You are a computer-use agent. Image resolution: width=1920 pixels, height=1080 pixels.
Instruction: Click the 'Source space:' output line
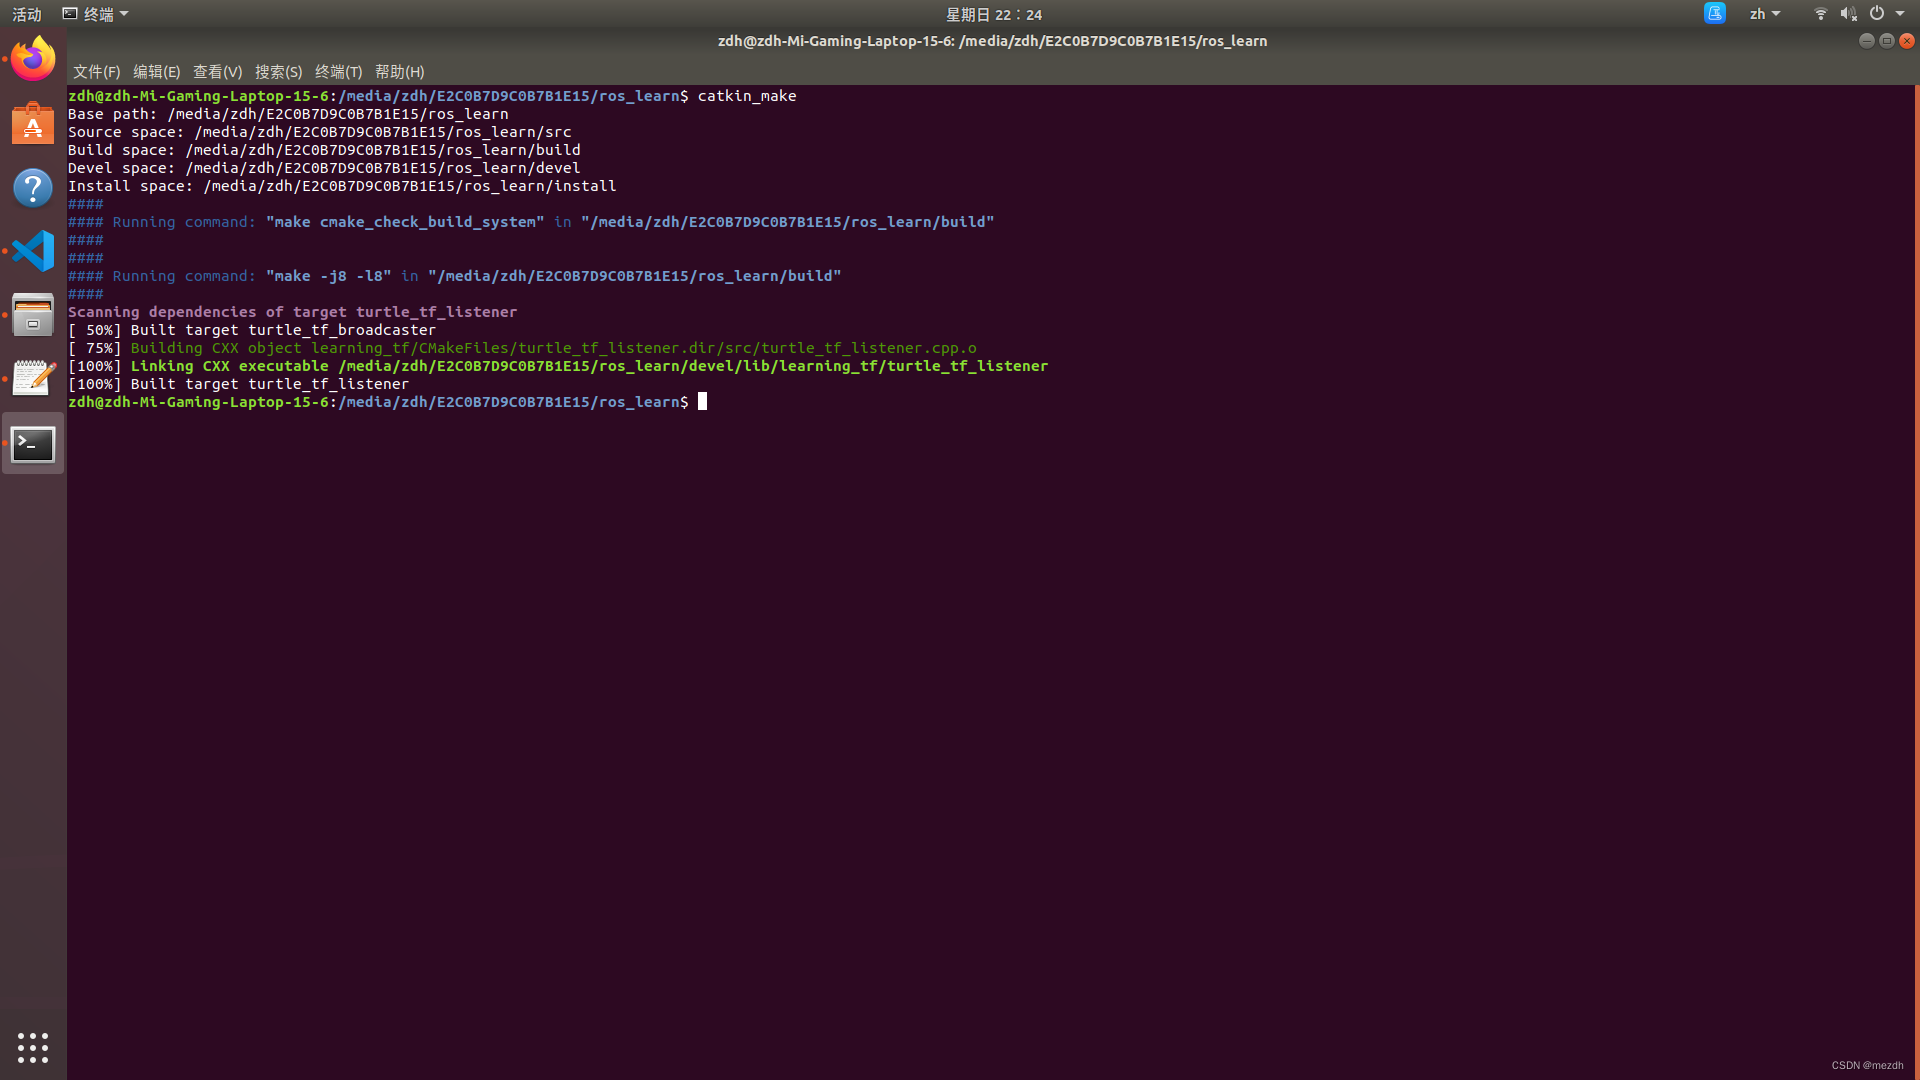(320, 132)
